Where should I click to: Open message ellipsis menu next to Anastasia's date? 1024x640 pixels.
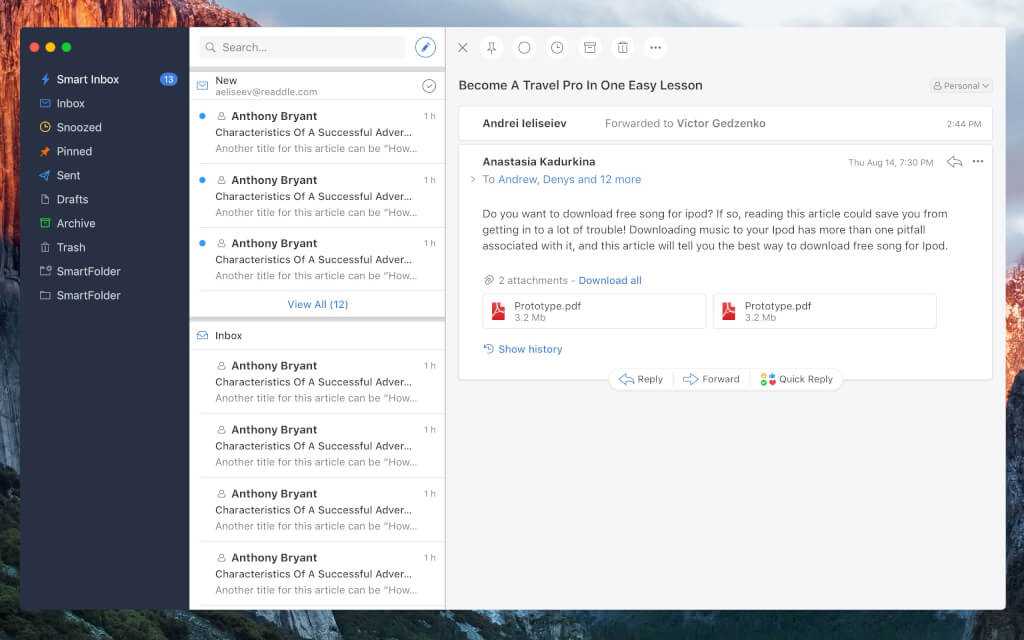tap(978, 161)
